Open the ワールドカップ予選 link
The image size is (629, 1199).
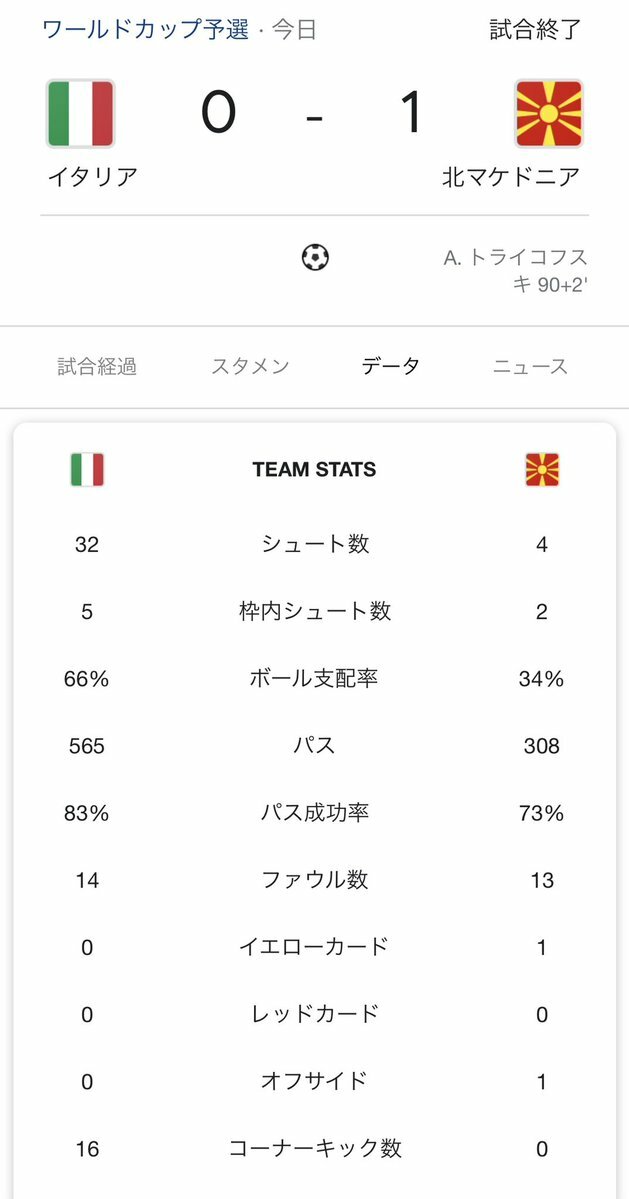click(x=145, y=30)
